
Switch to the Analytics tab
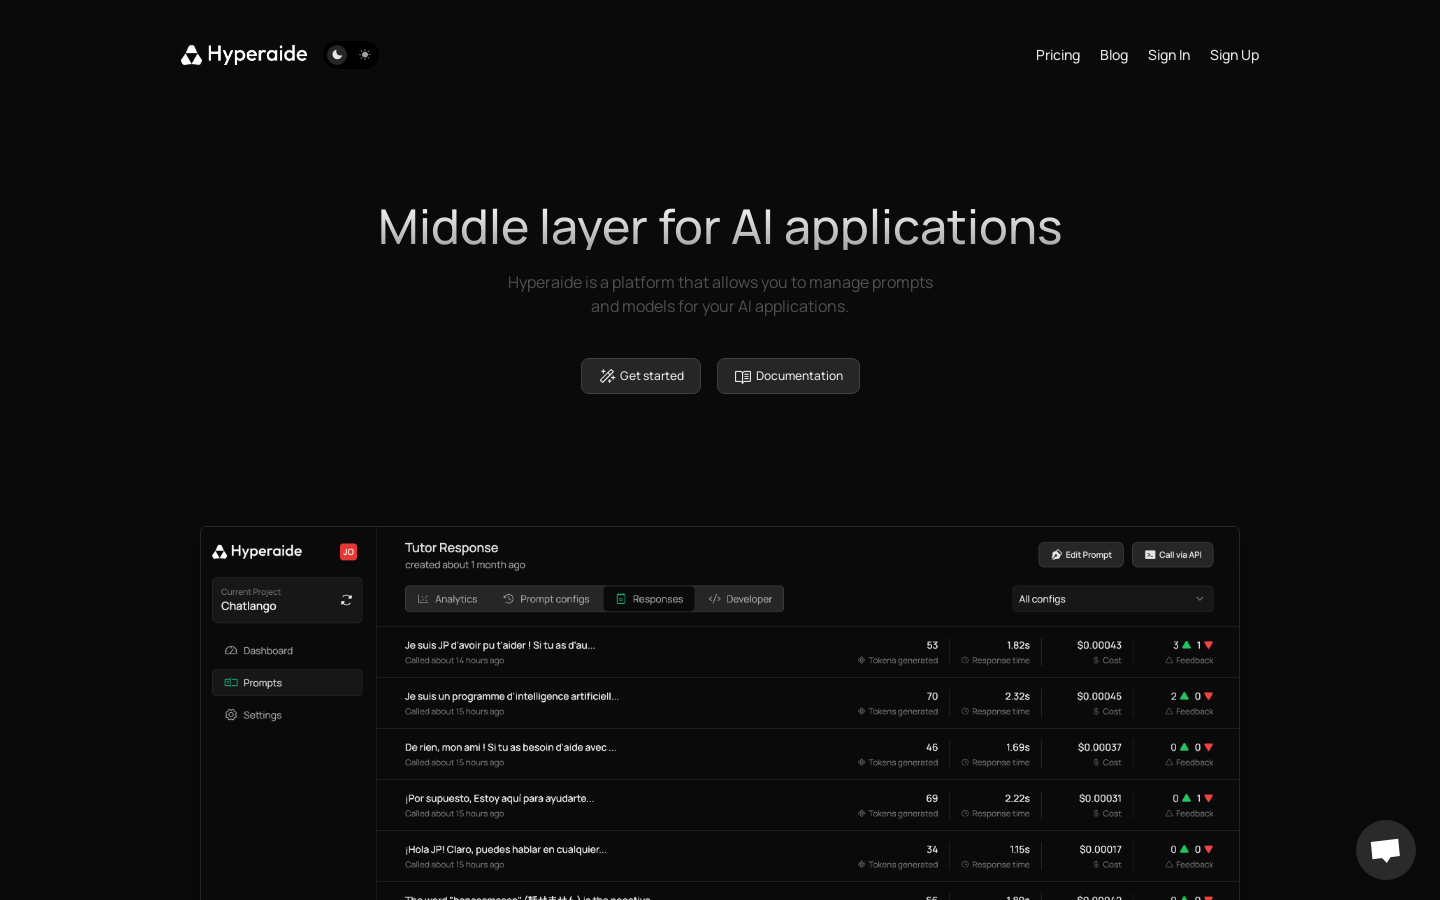pos(448,599)
